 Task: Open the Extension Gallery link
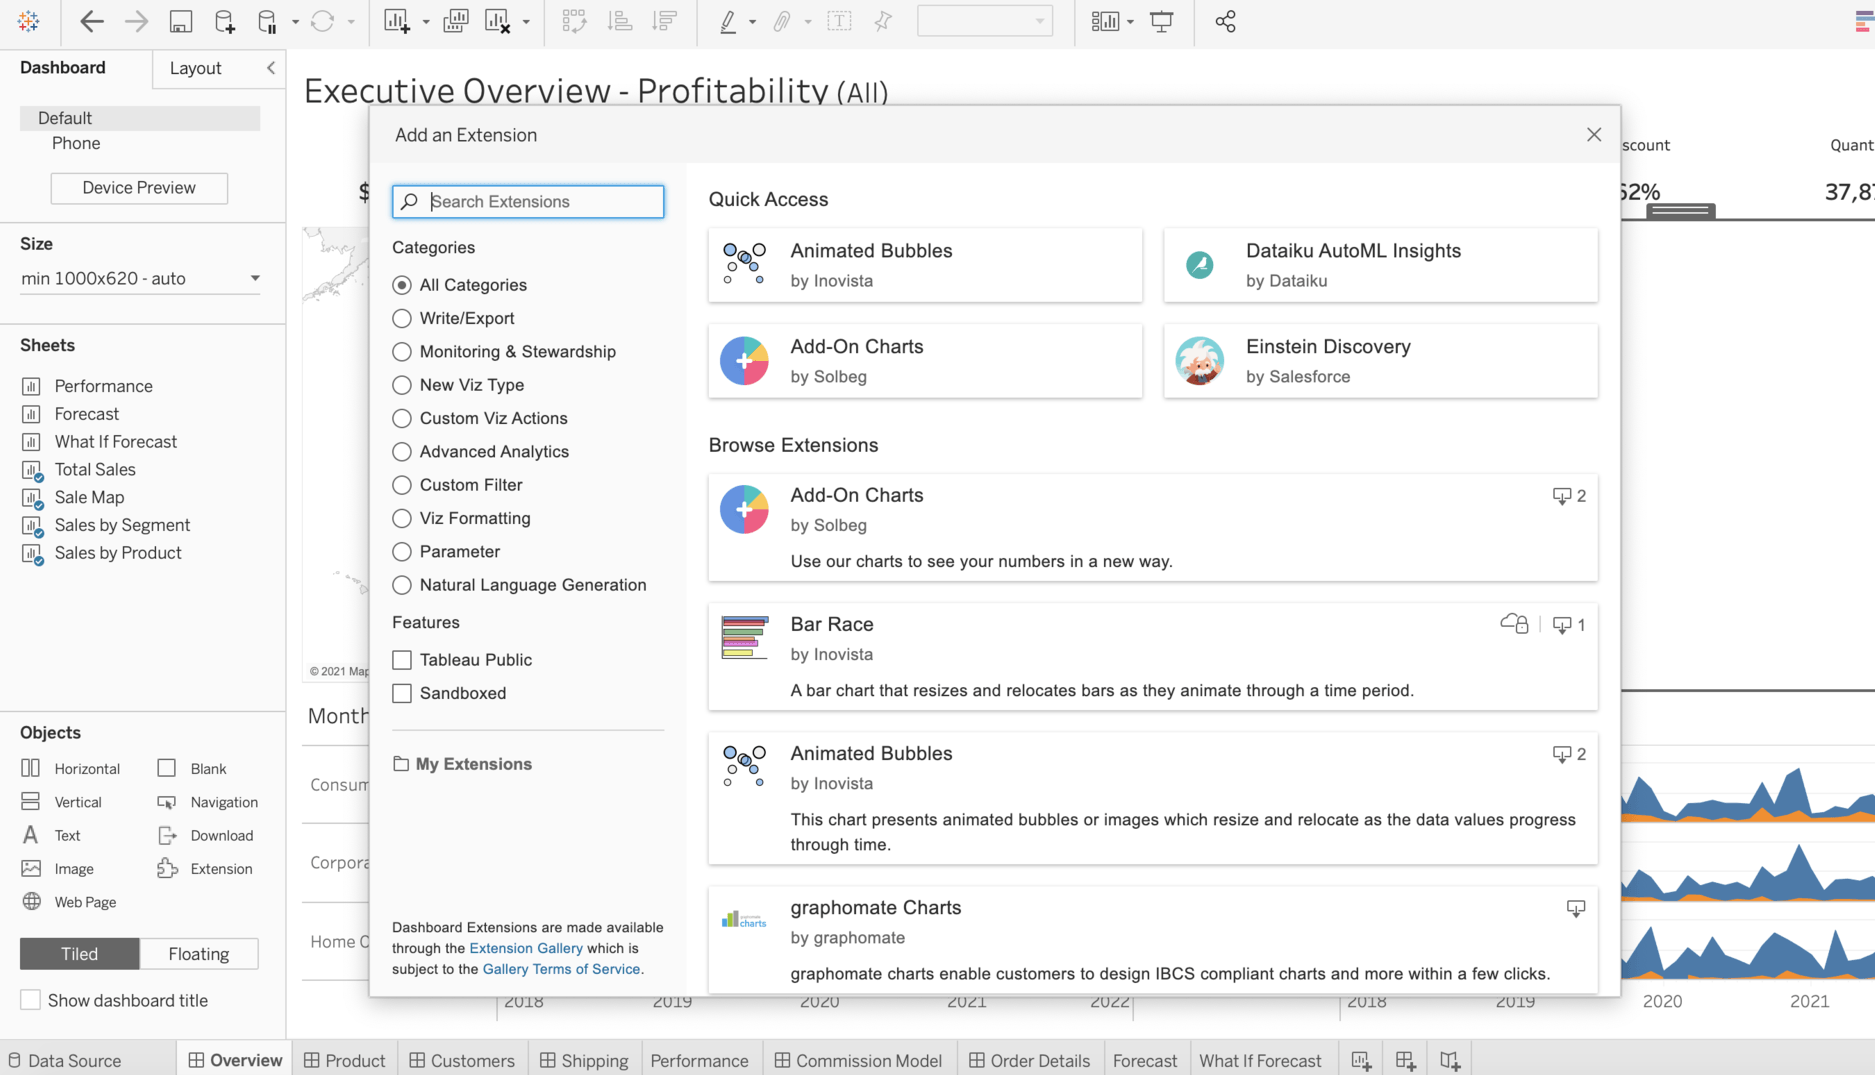[x=525, y=948]
